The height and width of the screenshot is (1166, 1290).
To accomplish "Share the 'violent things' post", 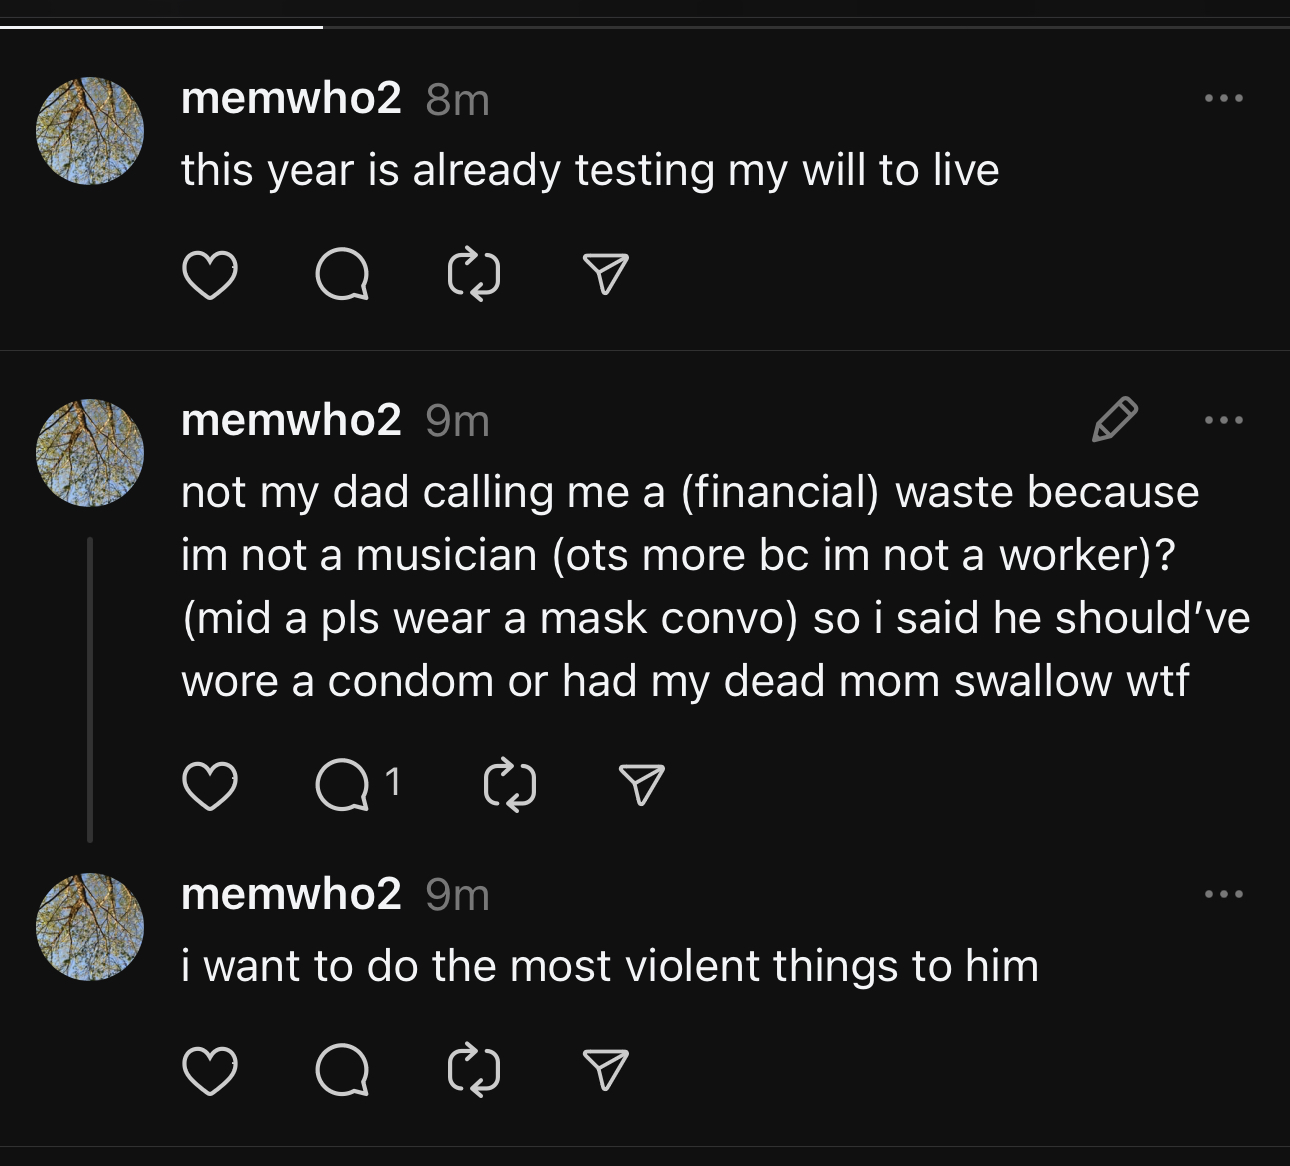I will [605, 1070].
